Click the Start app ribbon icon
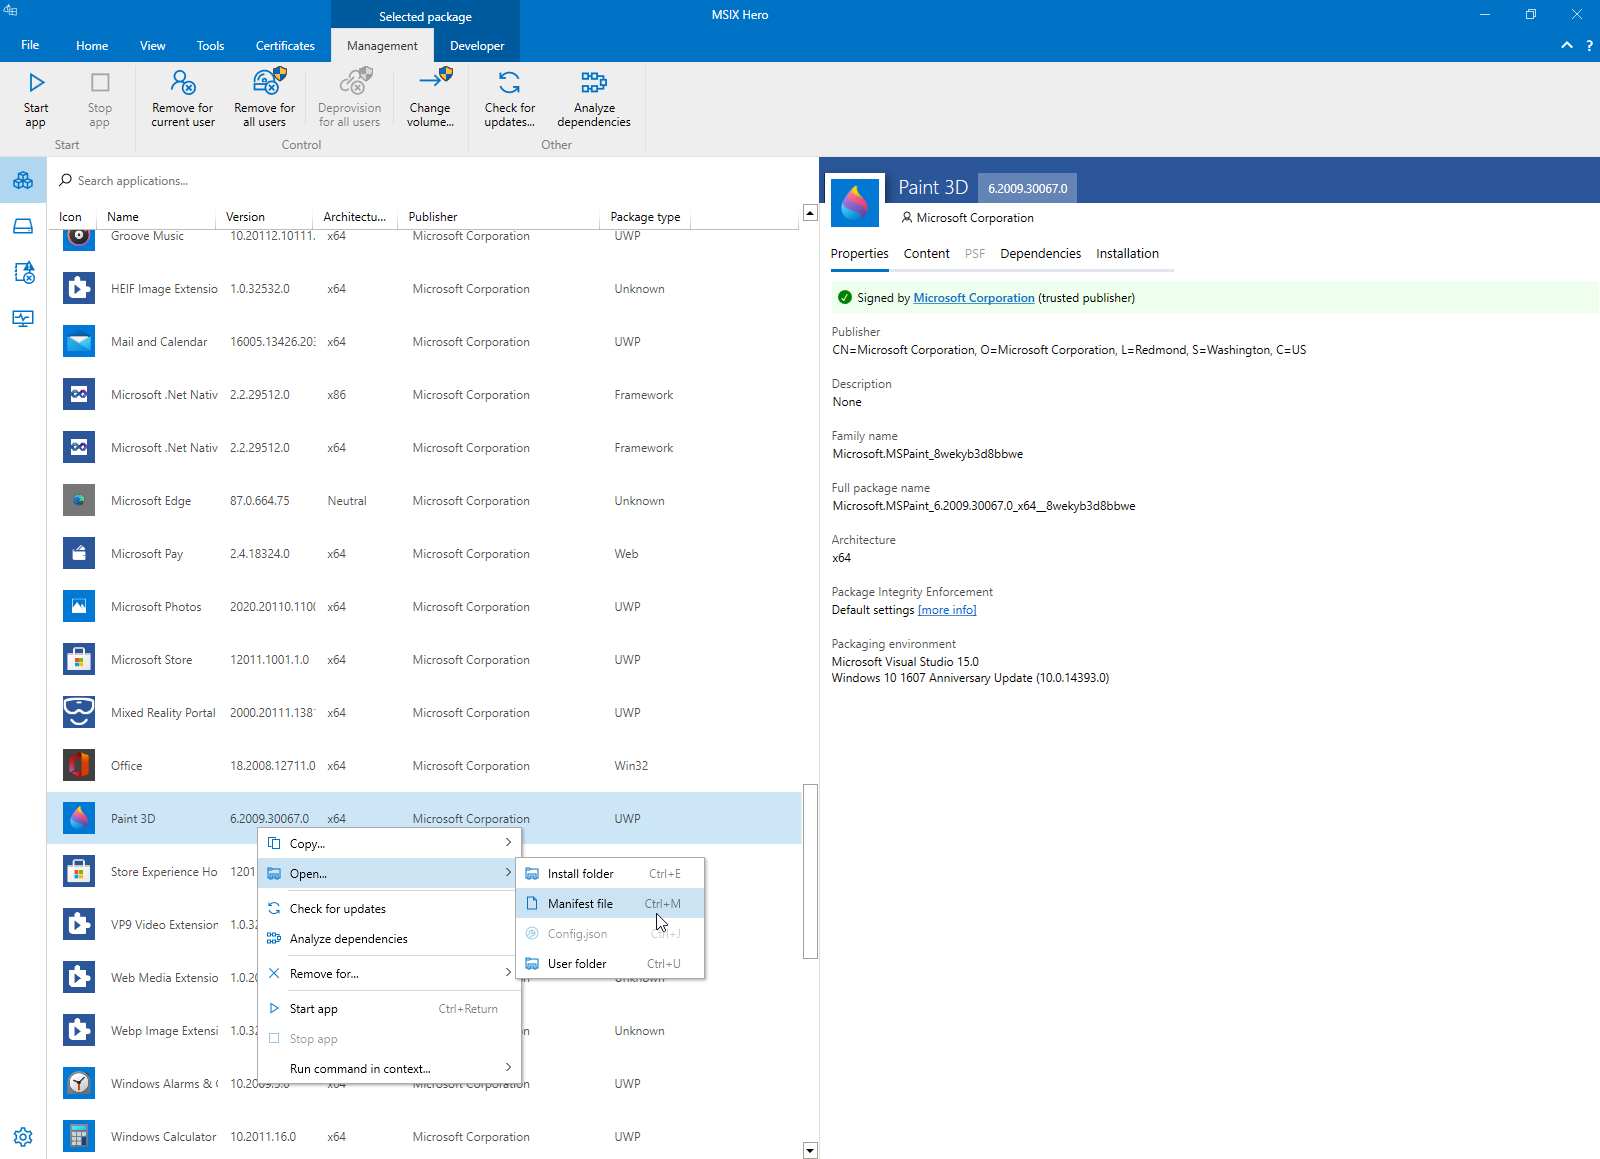 [36, 82]
